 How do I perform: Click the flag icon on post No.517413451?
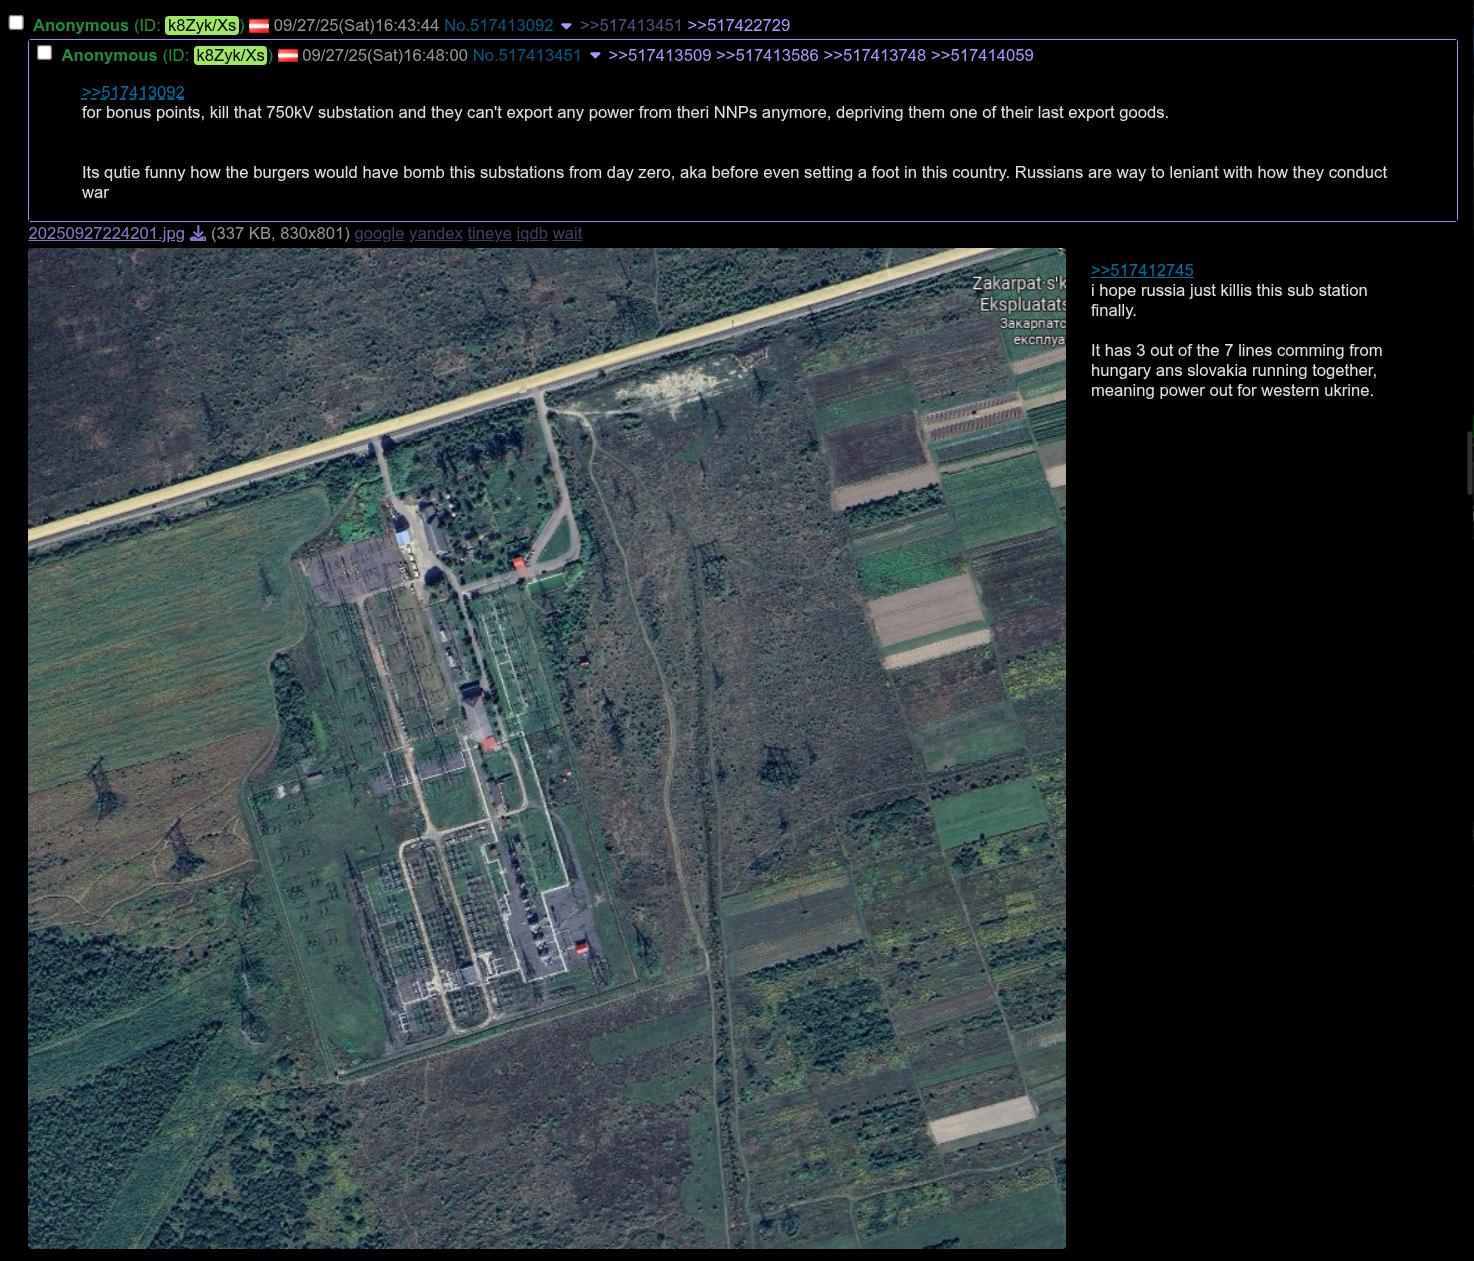point(288,56)
